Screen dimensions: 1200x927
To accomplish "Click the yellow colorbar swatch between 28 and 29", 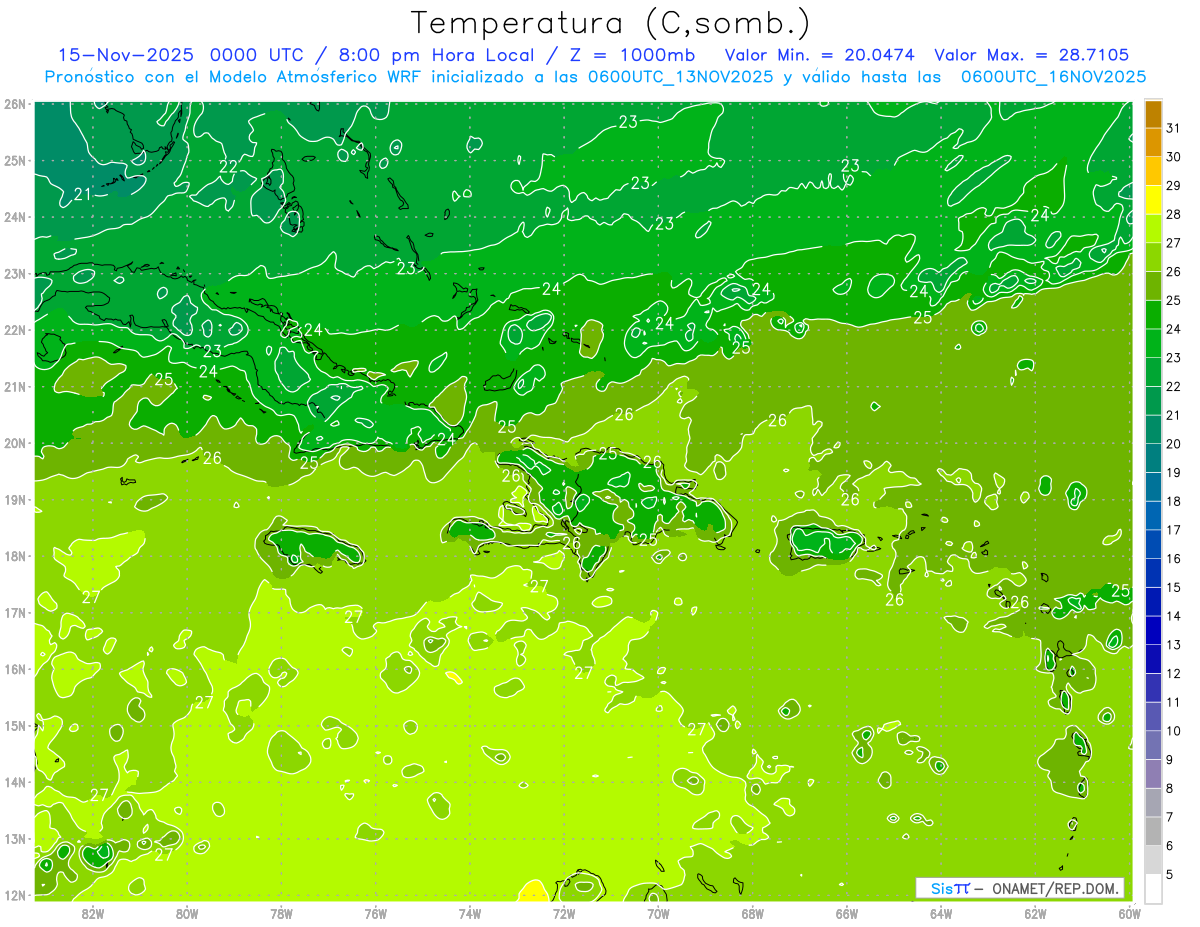I will pyautogui.click(x=1154, y=200).
